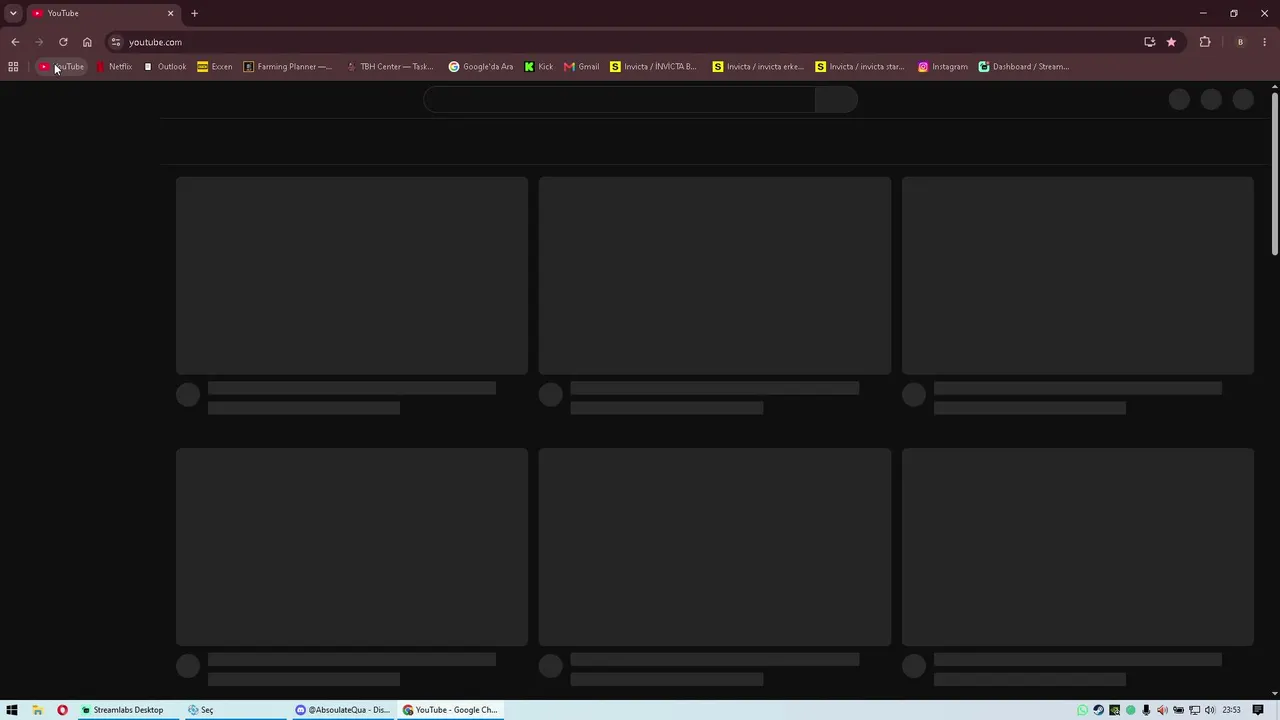The height and width of the screenshot is (720, 1280).
Task: Open File Explorer from the taskbar
Action: point(37,710)
